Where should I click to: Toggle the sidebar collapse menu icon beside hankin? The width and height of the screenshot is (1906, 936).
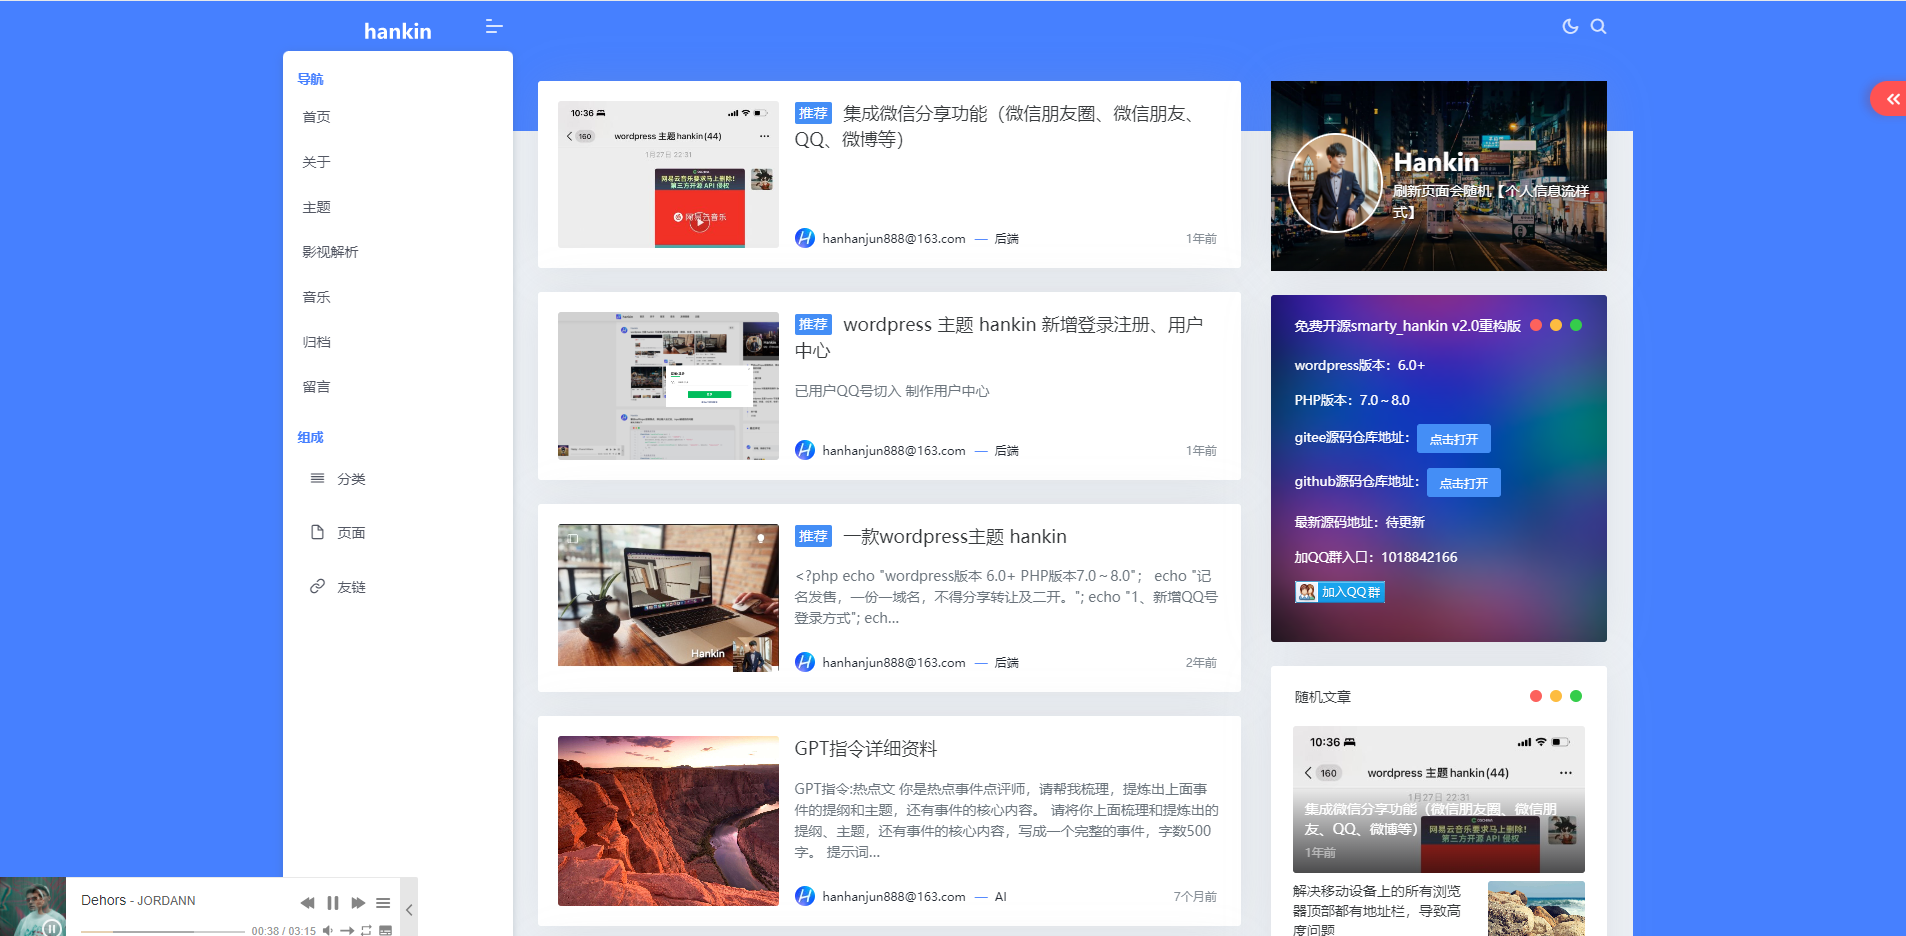click(x=494, y=27)
